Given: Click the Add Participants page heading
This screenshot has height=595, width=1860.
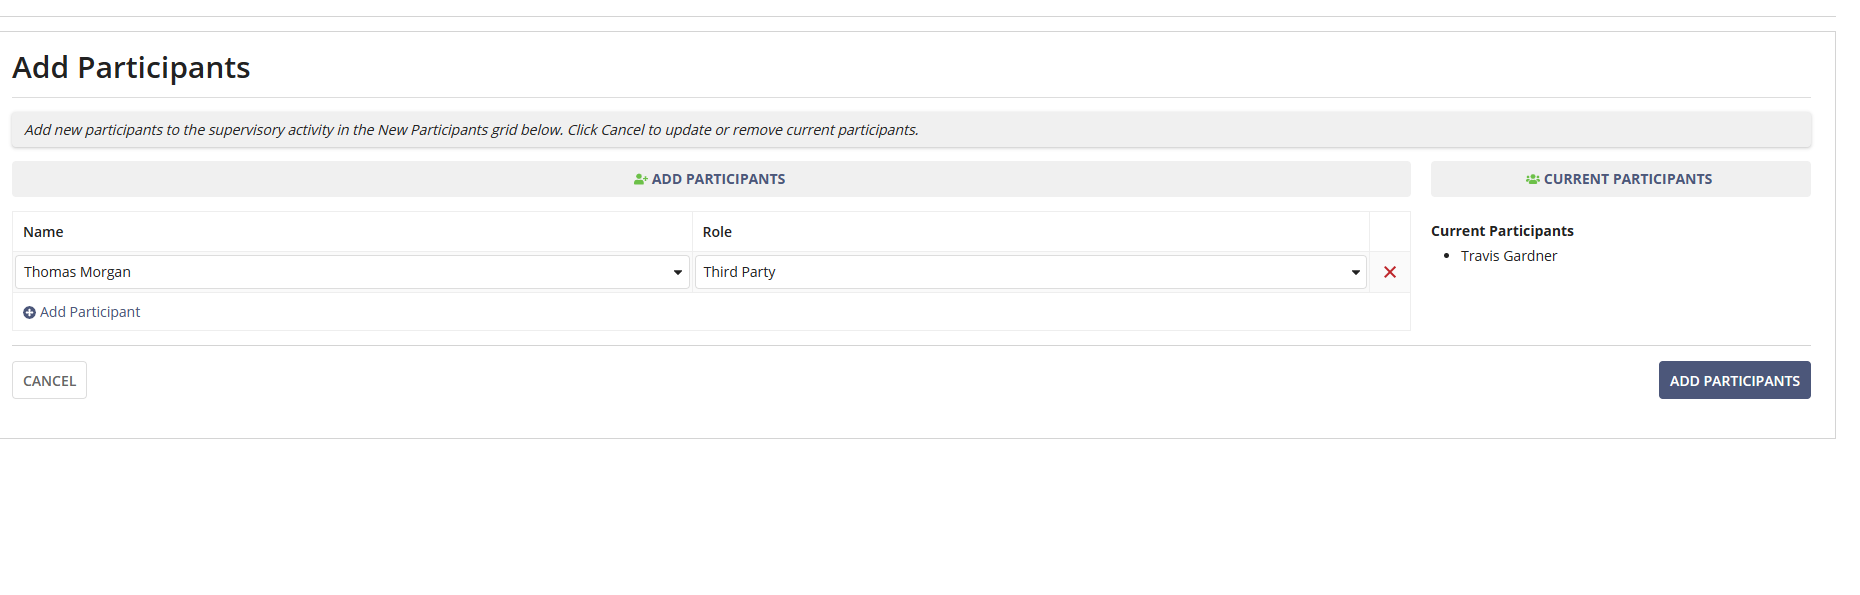Looking at the screenshot, I should tap(131, 67).
